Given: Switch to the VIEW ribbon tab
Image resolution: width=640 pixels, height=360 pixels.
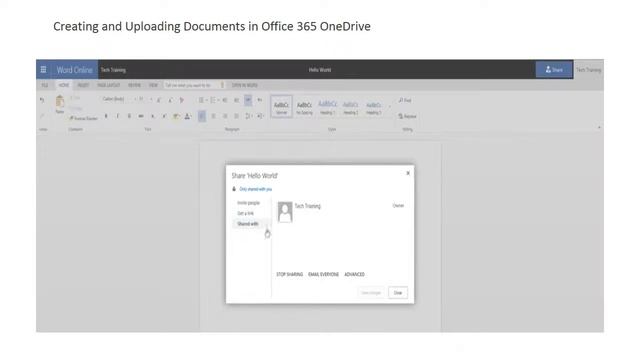Looking at the screenshot, I should tap(153, 85).
